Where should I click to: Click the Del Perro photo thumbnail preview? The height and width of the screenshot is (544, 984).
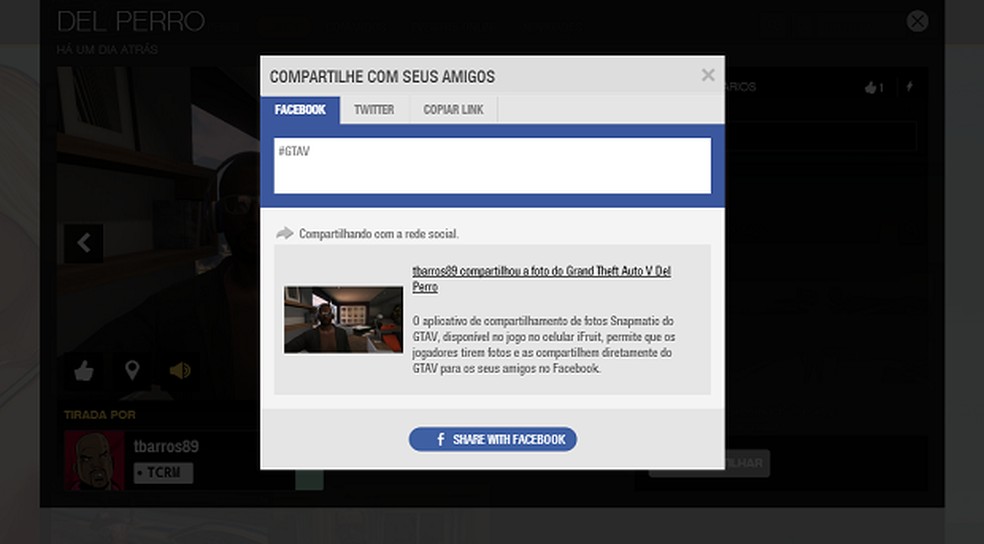pyautogui.click(x=343, y=319)
